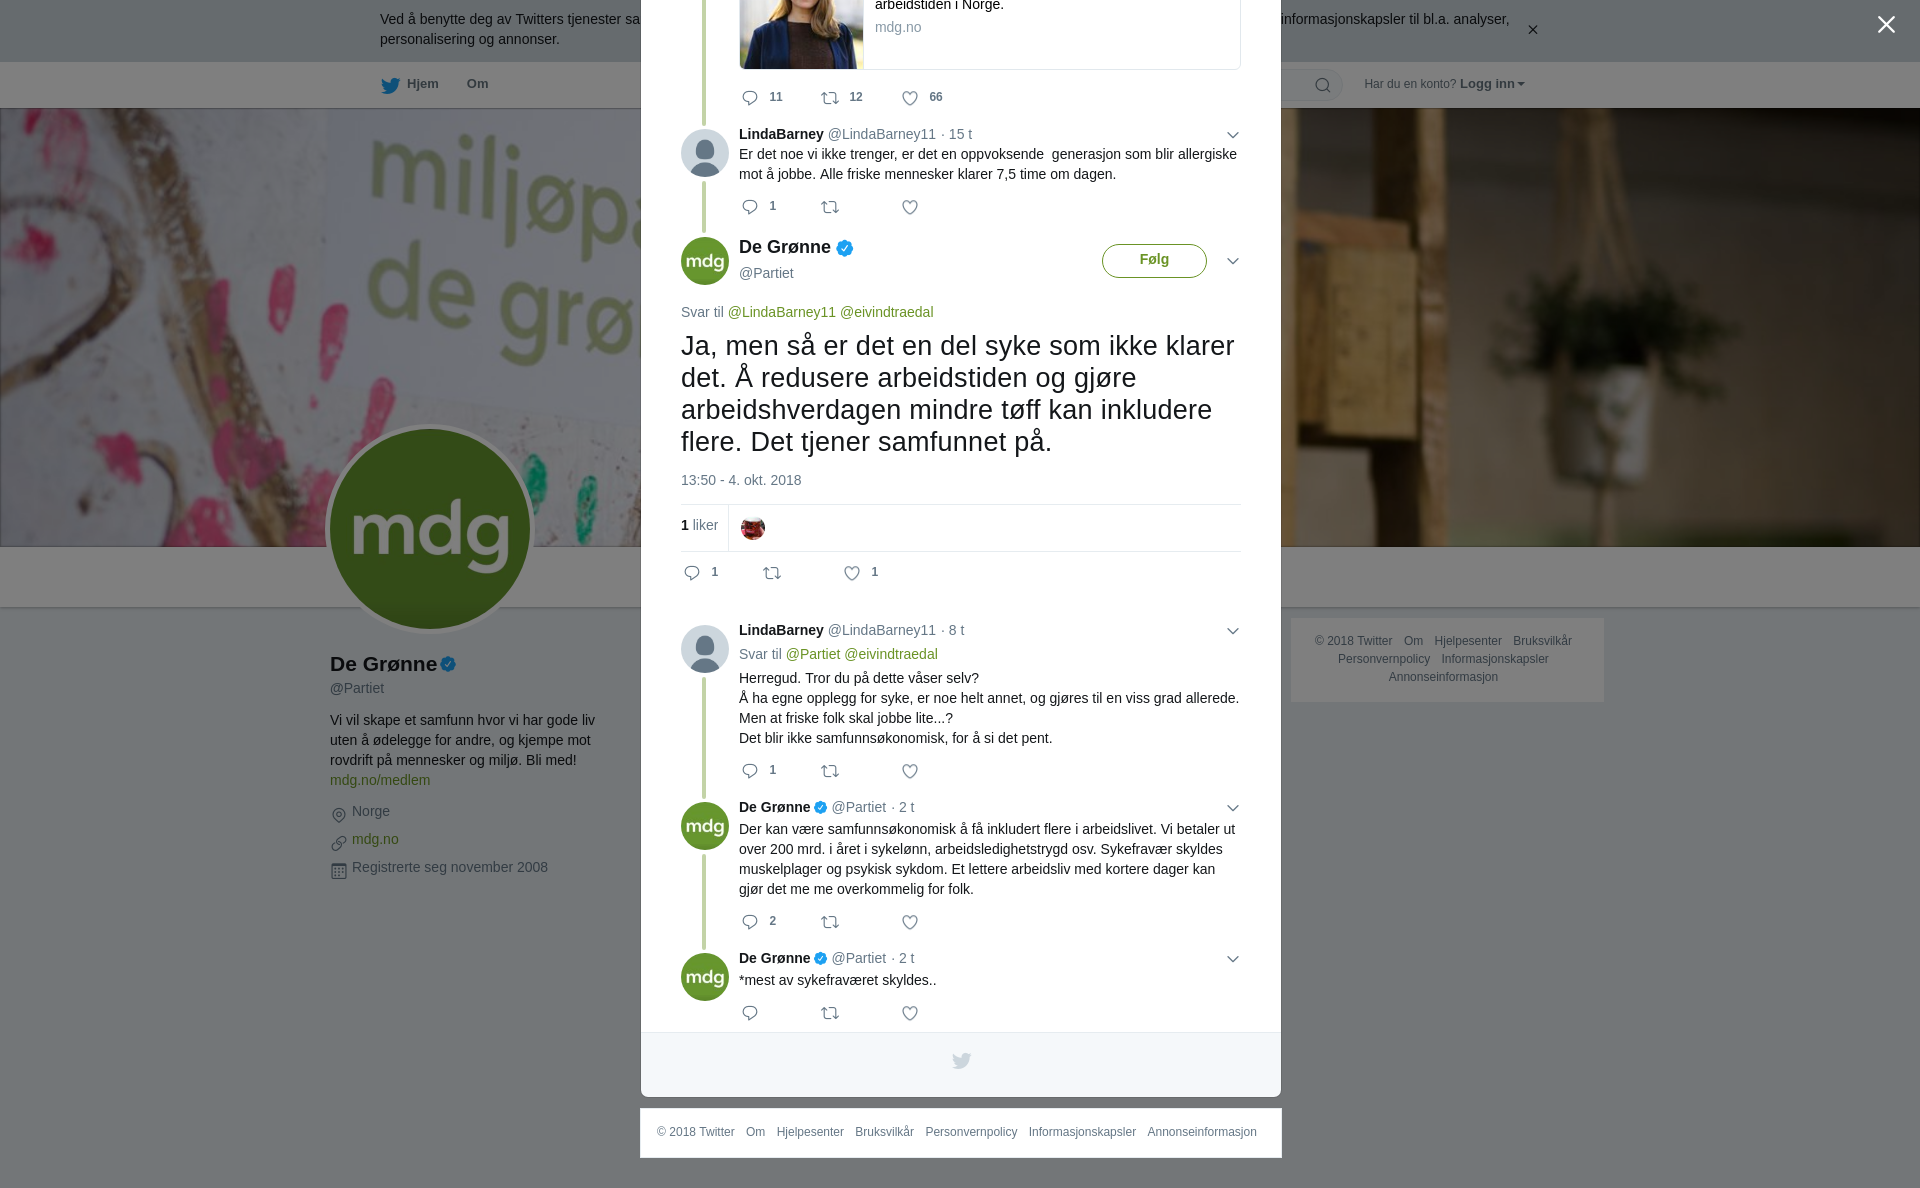Like the '*mest av sykefraværet' tweet
1920x1188 pixels.
910,1014
